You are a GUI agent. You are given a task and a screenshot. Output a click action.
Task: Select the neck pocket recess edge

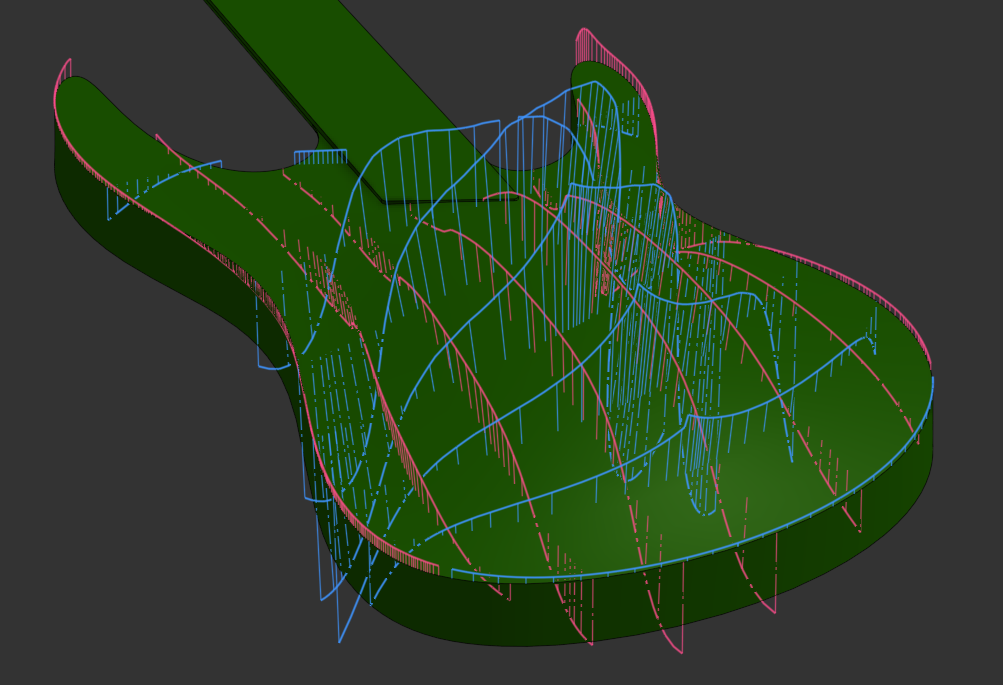click(x=448, y=201)
